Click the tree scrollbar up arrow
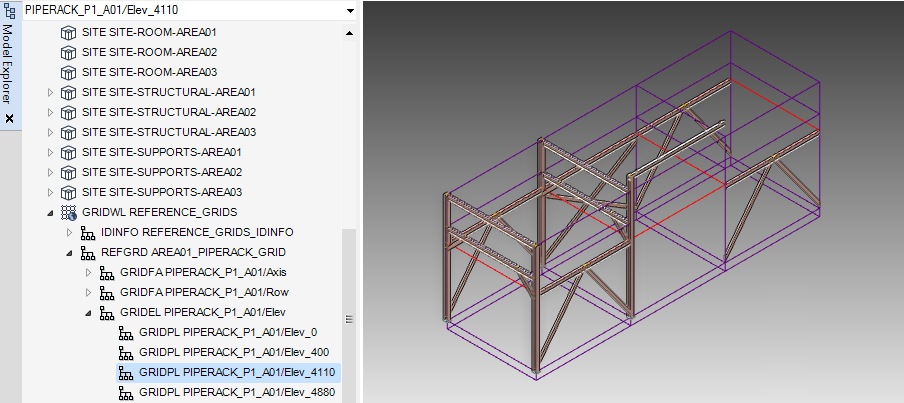The height and width of the screenshot is (403, 904). coord(349,32)
